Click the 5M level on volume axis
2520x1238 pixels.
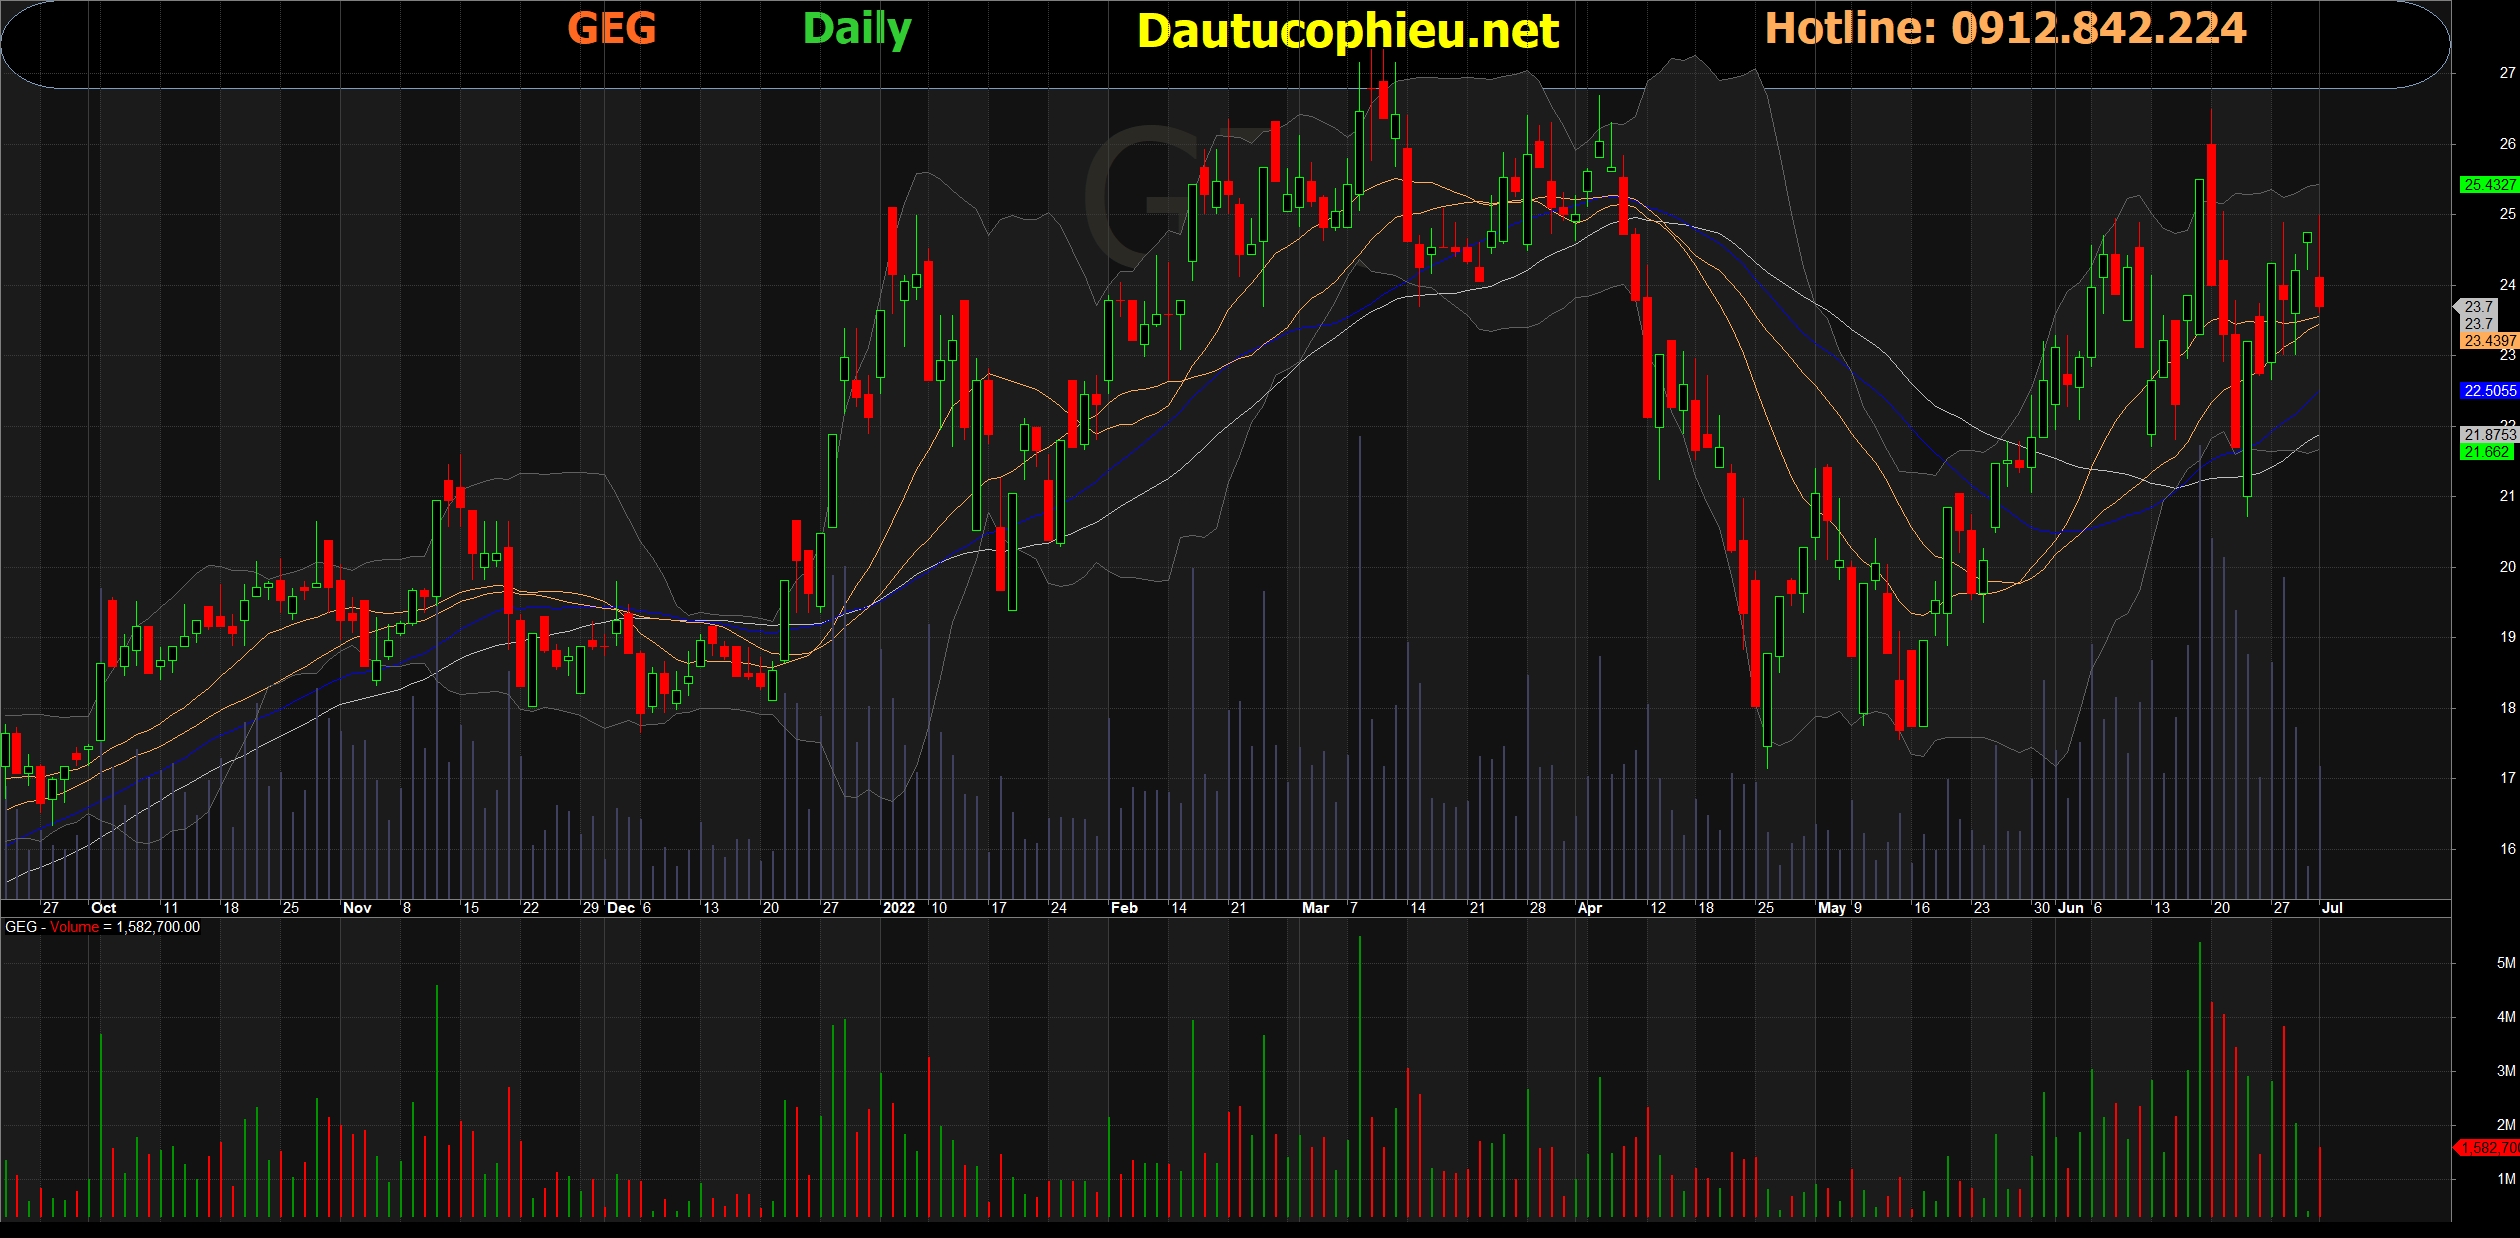pos(2505,963)
